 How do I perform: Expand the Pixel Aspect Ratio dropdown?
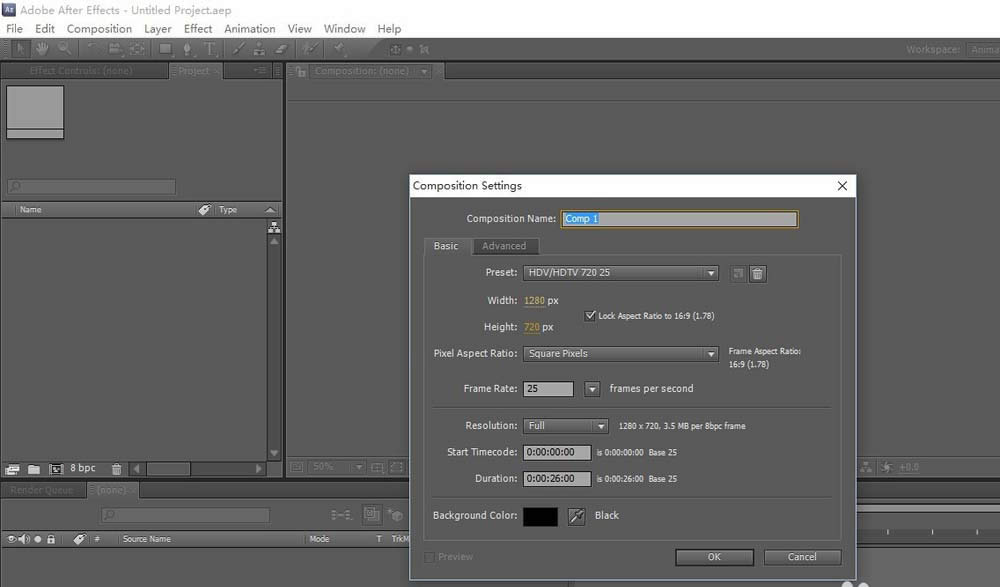pyautogui.click(x=620, y=354)
